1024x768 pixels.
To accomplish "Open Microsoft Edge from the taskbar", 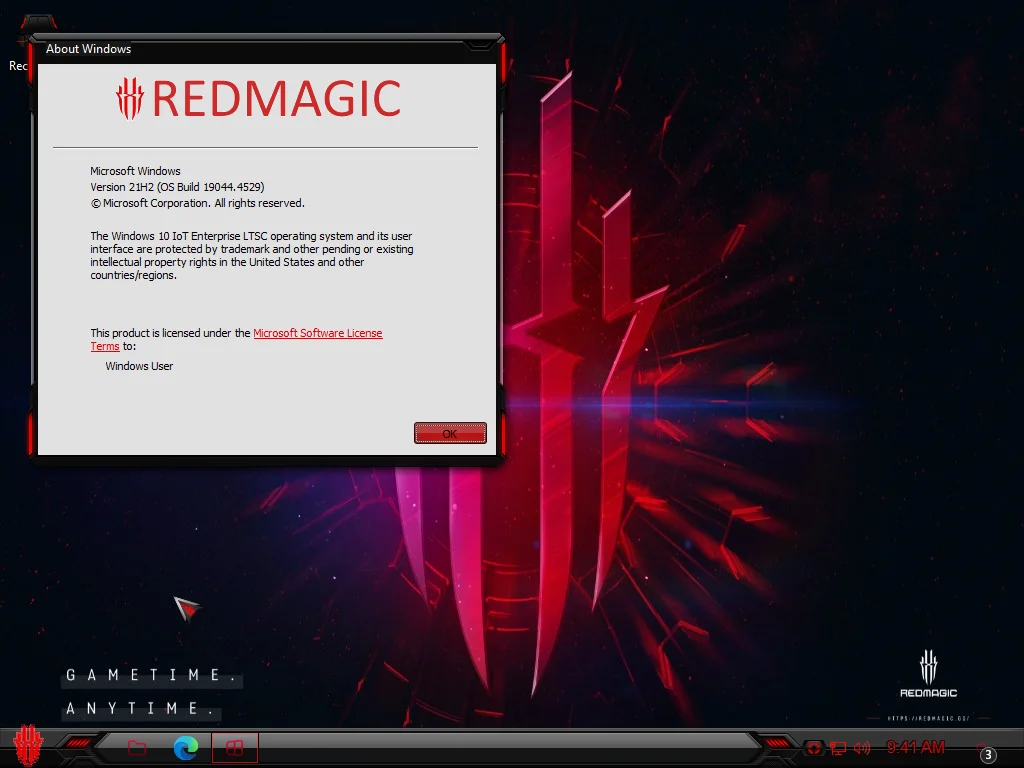I will click(x=185, y=747).
